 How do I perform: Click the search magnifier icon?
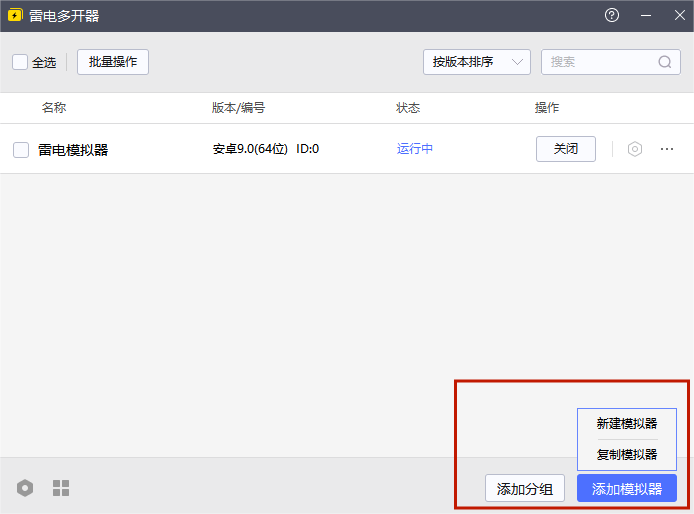(664, 62)
